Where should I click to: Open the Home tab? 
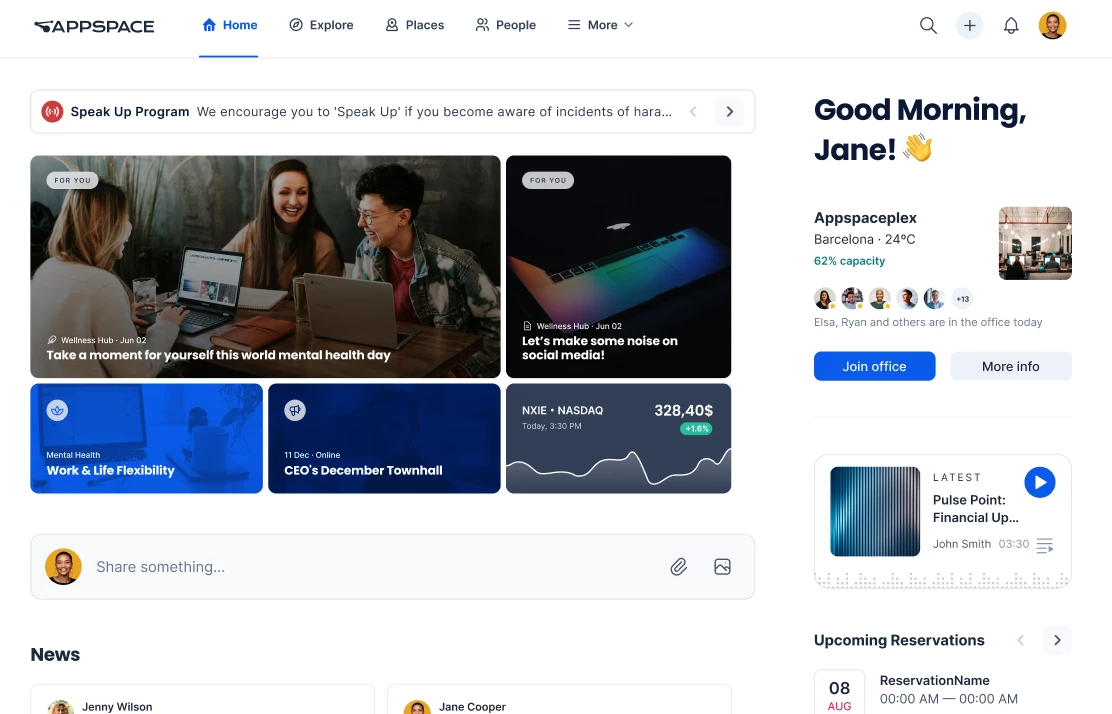click(229, 25)
